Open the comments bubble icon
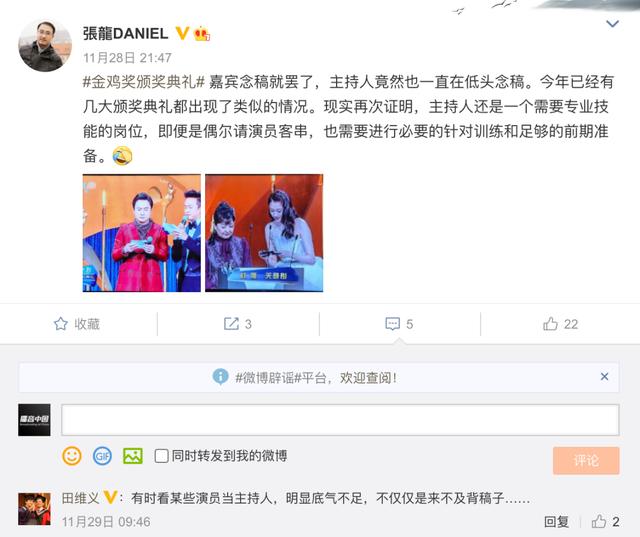The height and width of the screenshot is (537, 640). tap(392, 324)
